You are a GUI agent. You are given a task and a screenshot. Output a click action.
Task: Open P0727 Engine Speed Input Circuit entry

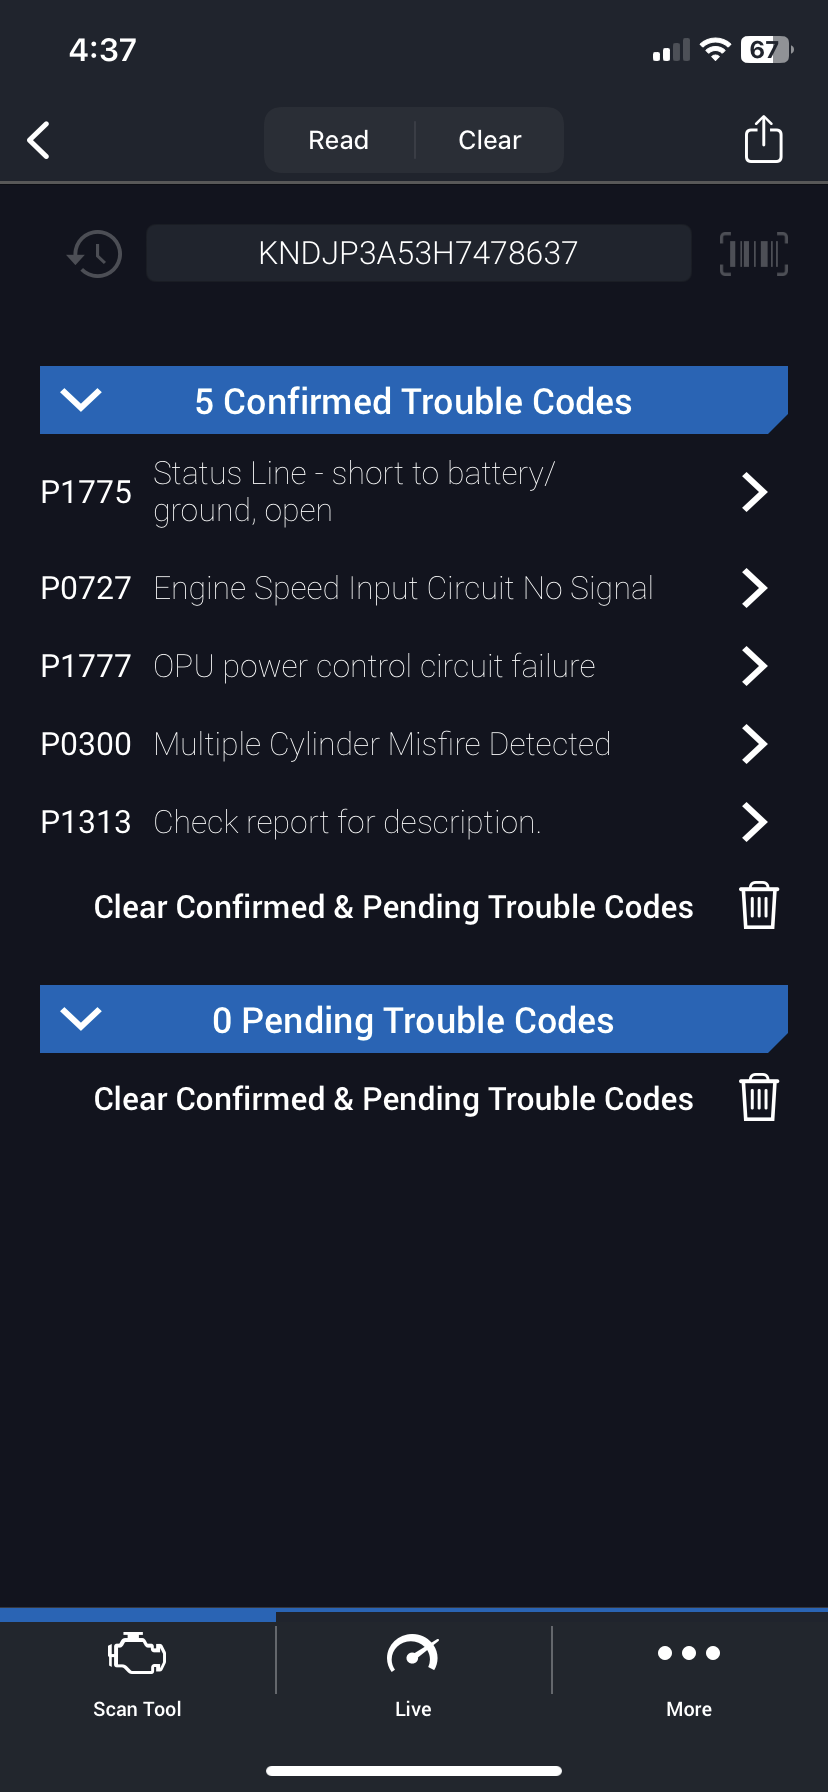[403, 588]
